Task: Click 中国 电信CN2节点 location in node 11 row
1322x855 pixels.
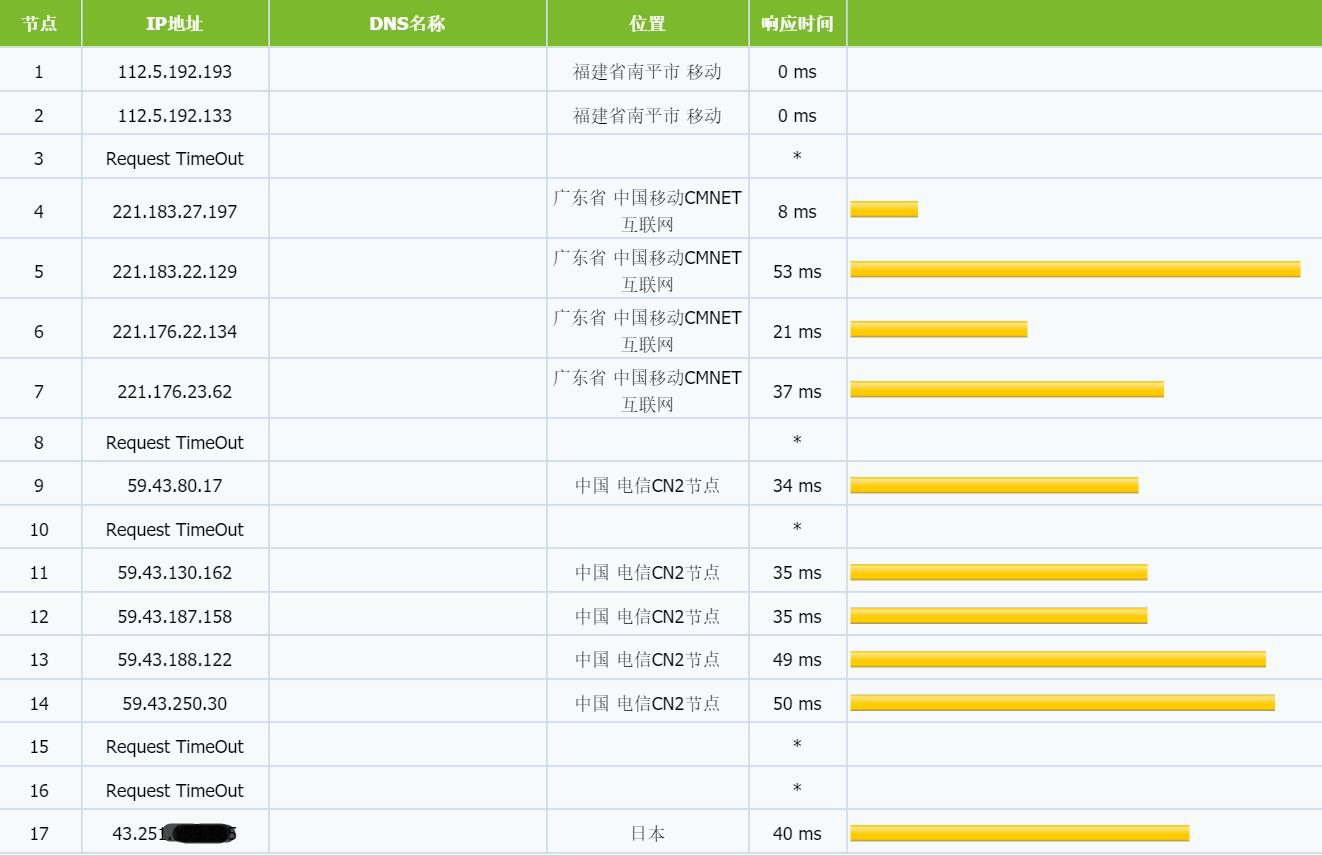Action: pyautogui.click(x=647, y=573)
